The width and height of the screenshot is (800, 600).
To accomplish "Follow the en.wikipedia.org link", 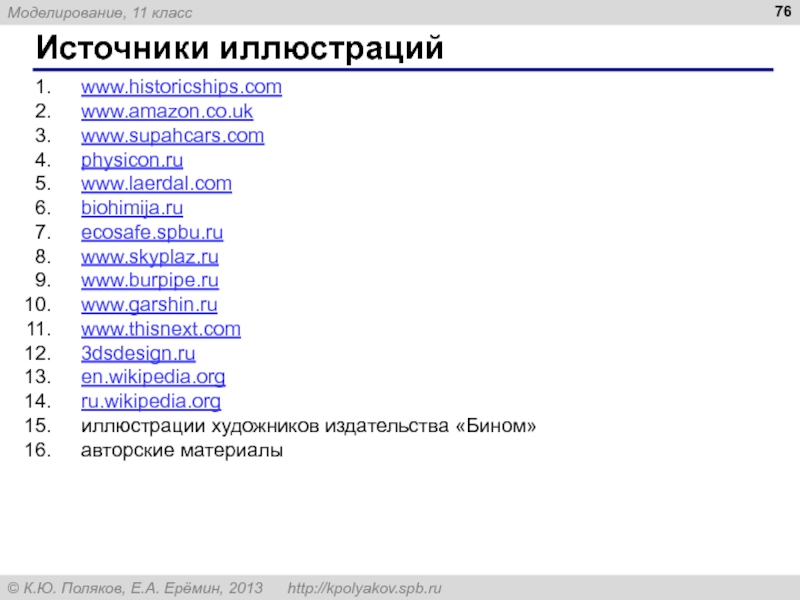I will (x=153, y=377).
